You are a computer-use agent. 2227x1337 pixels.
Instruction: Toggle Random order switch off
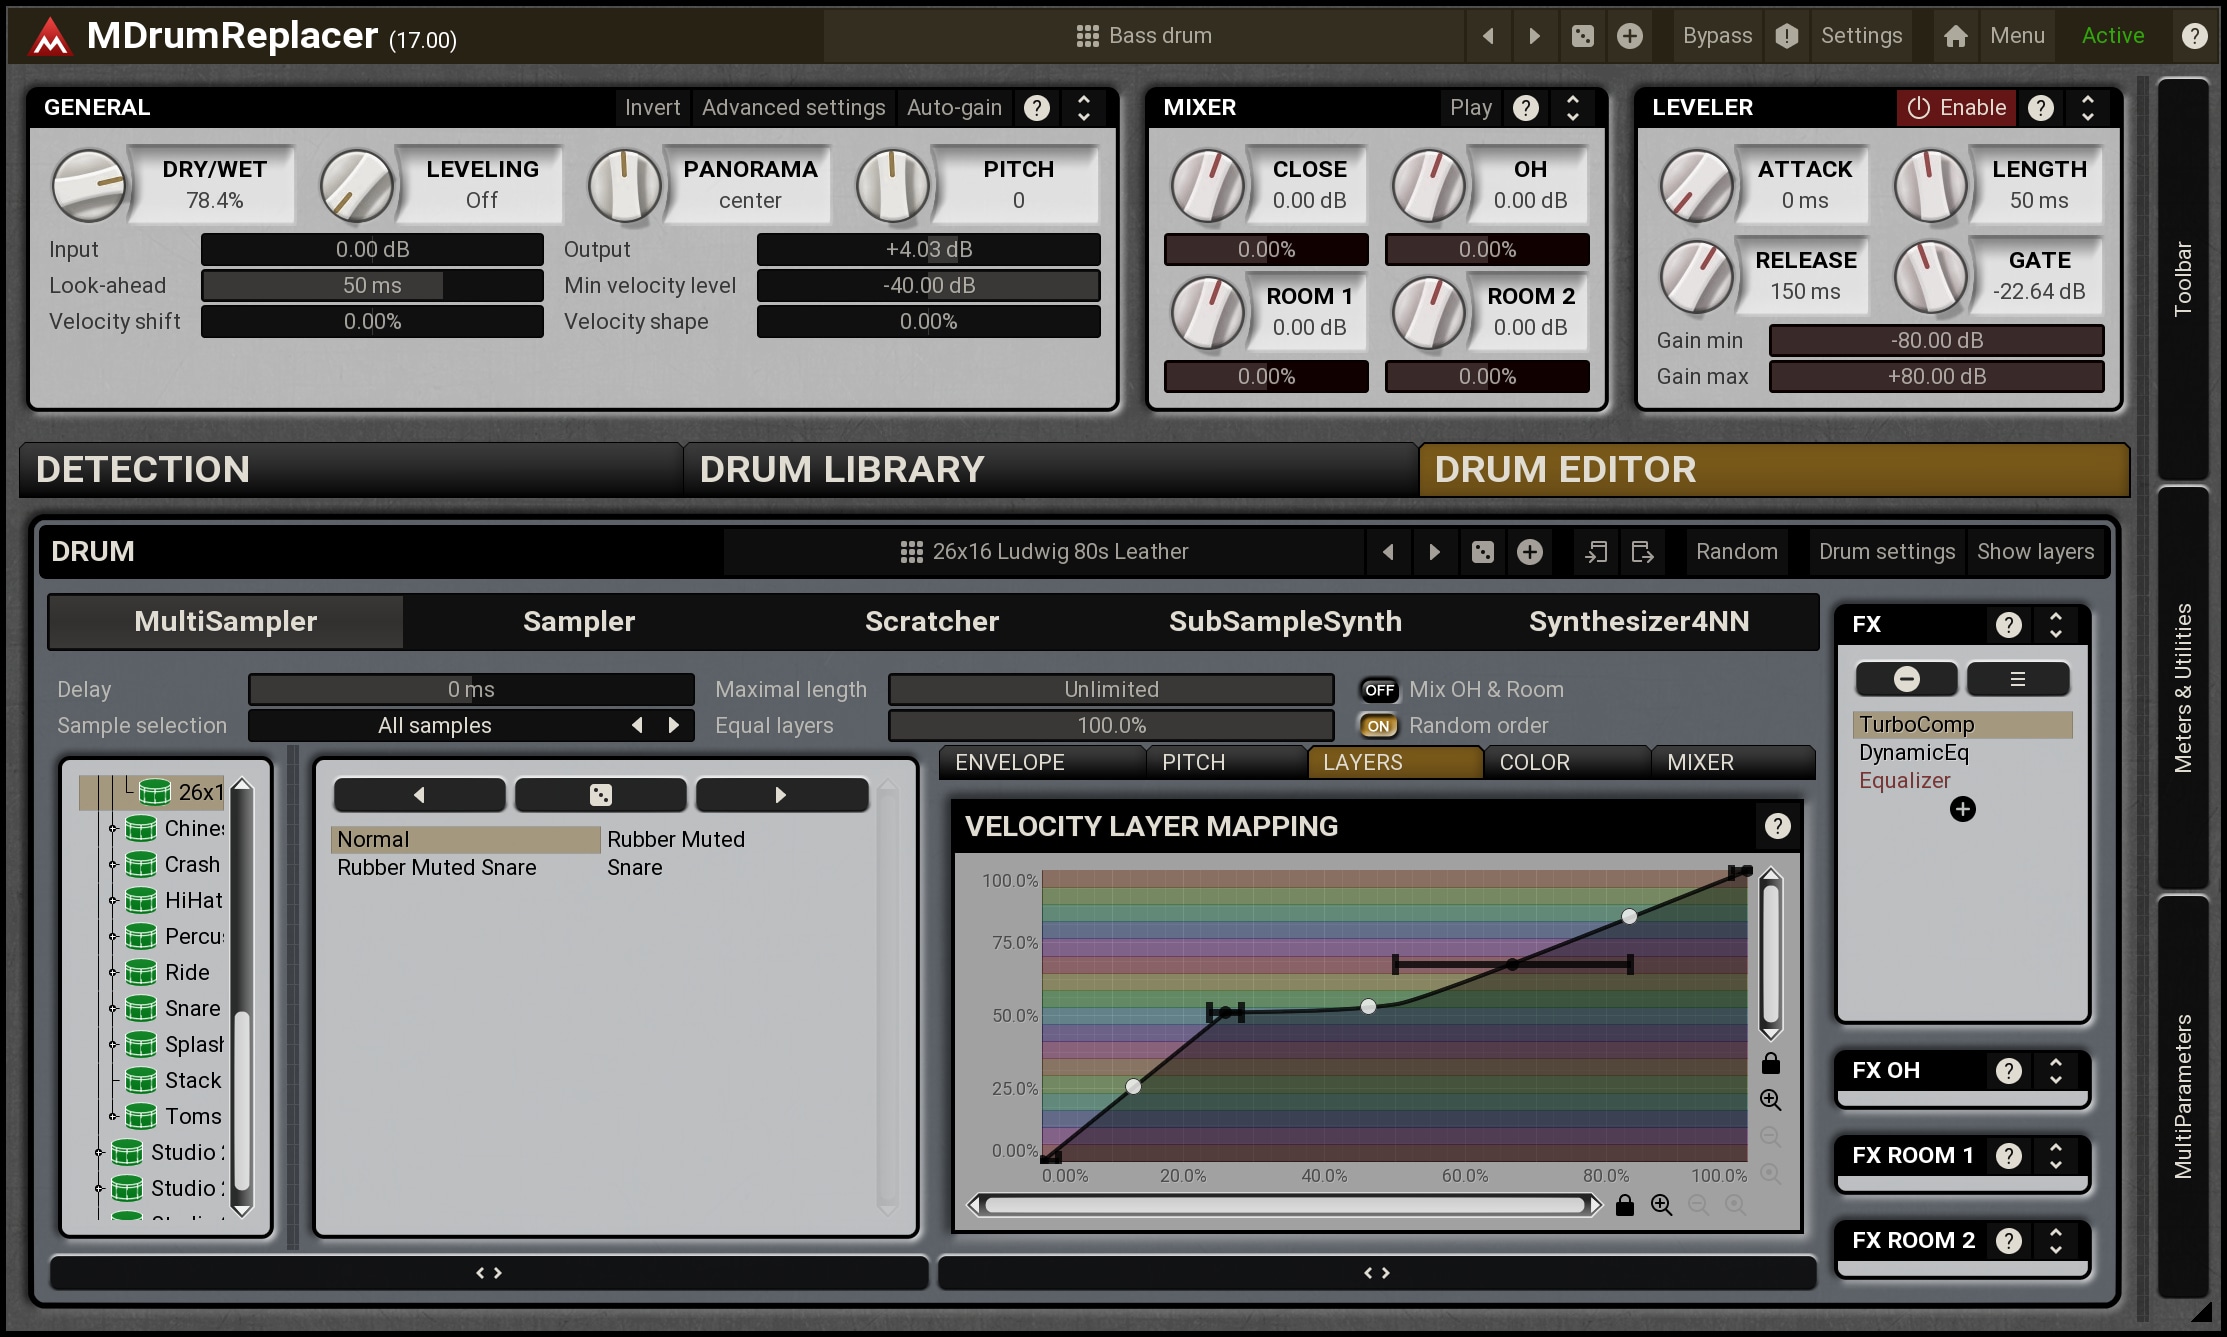[x=1379, y=726]
